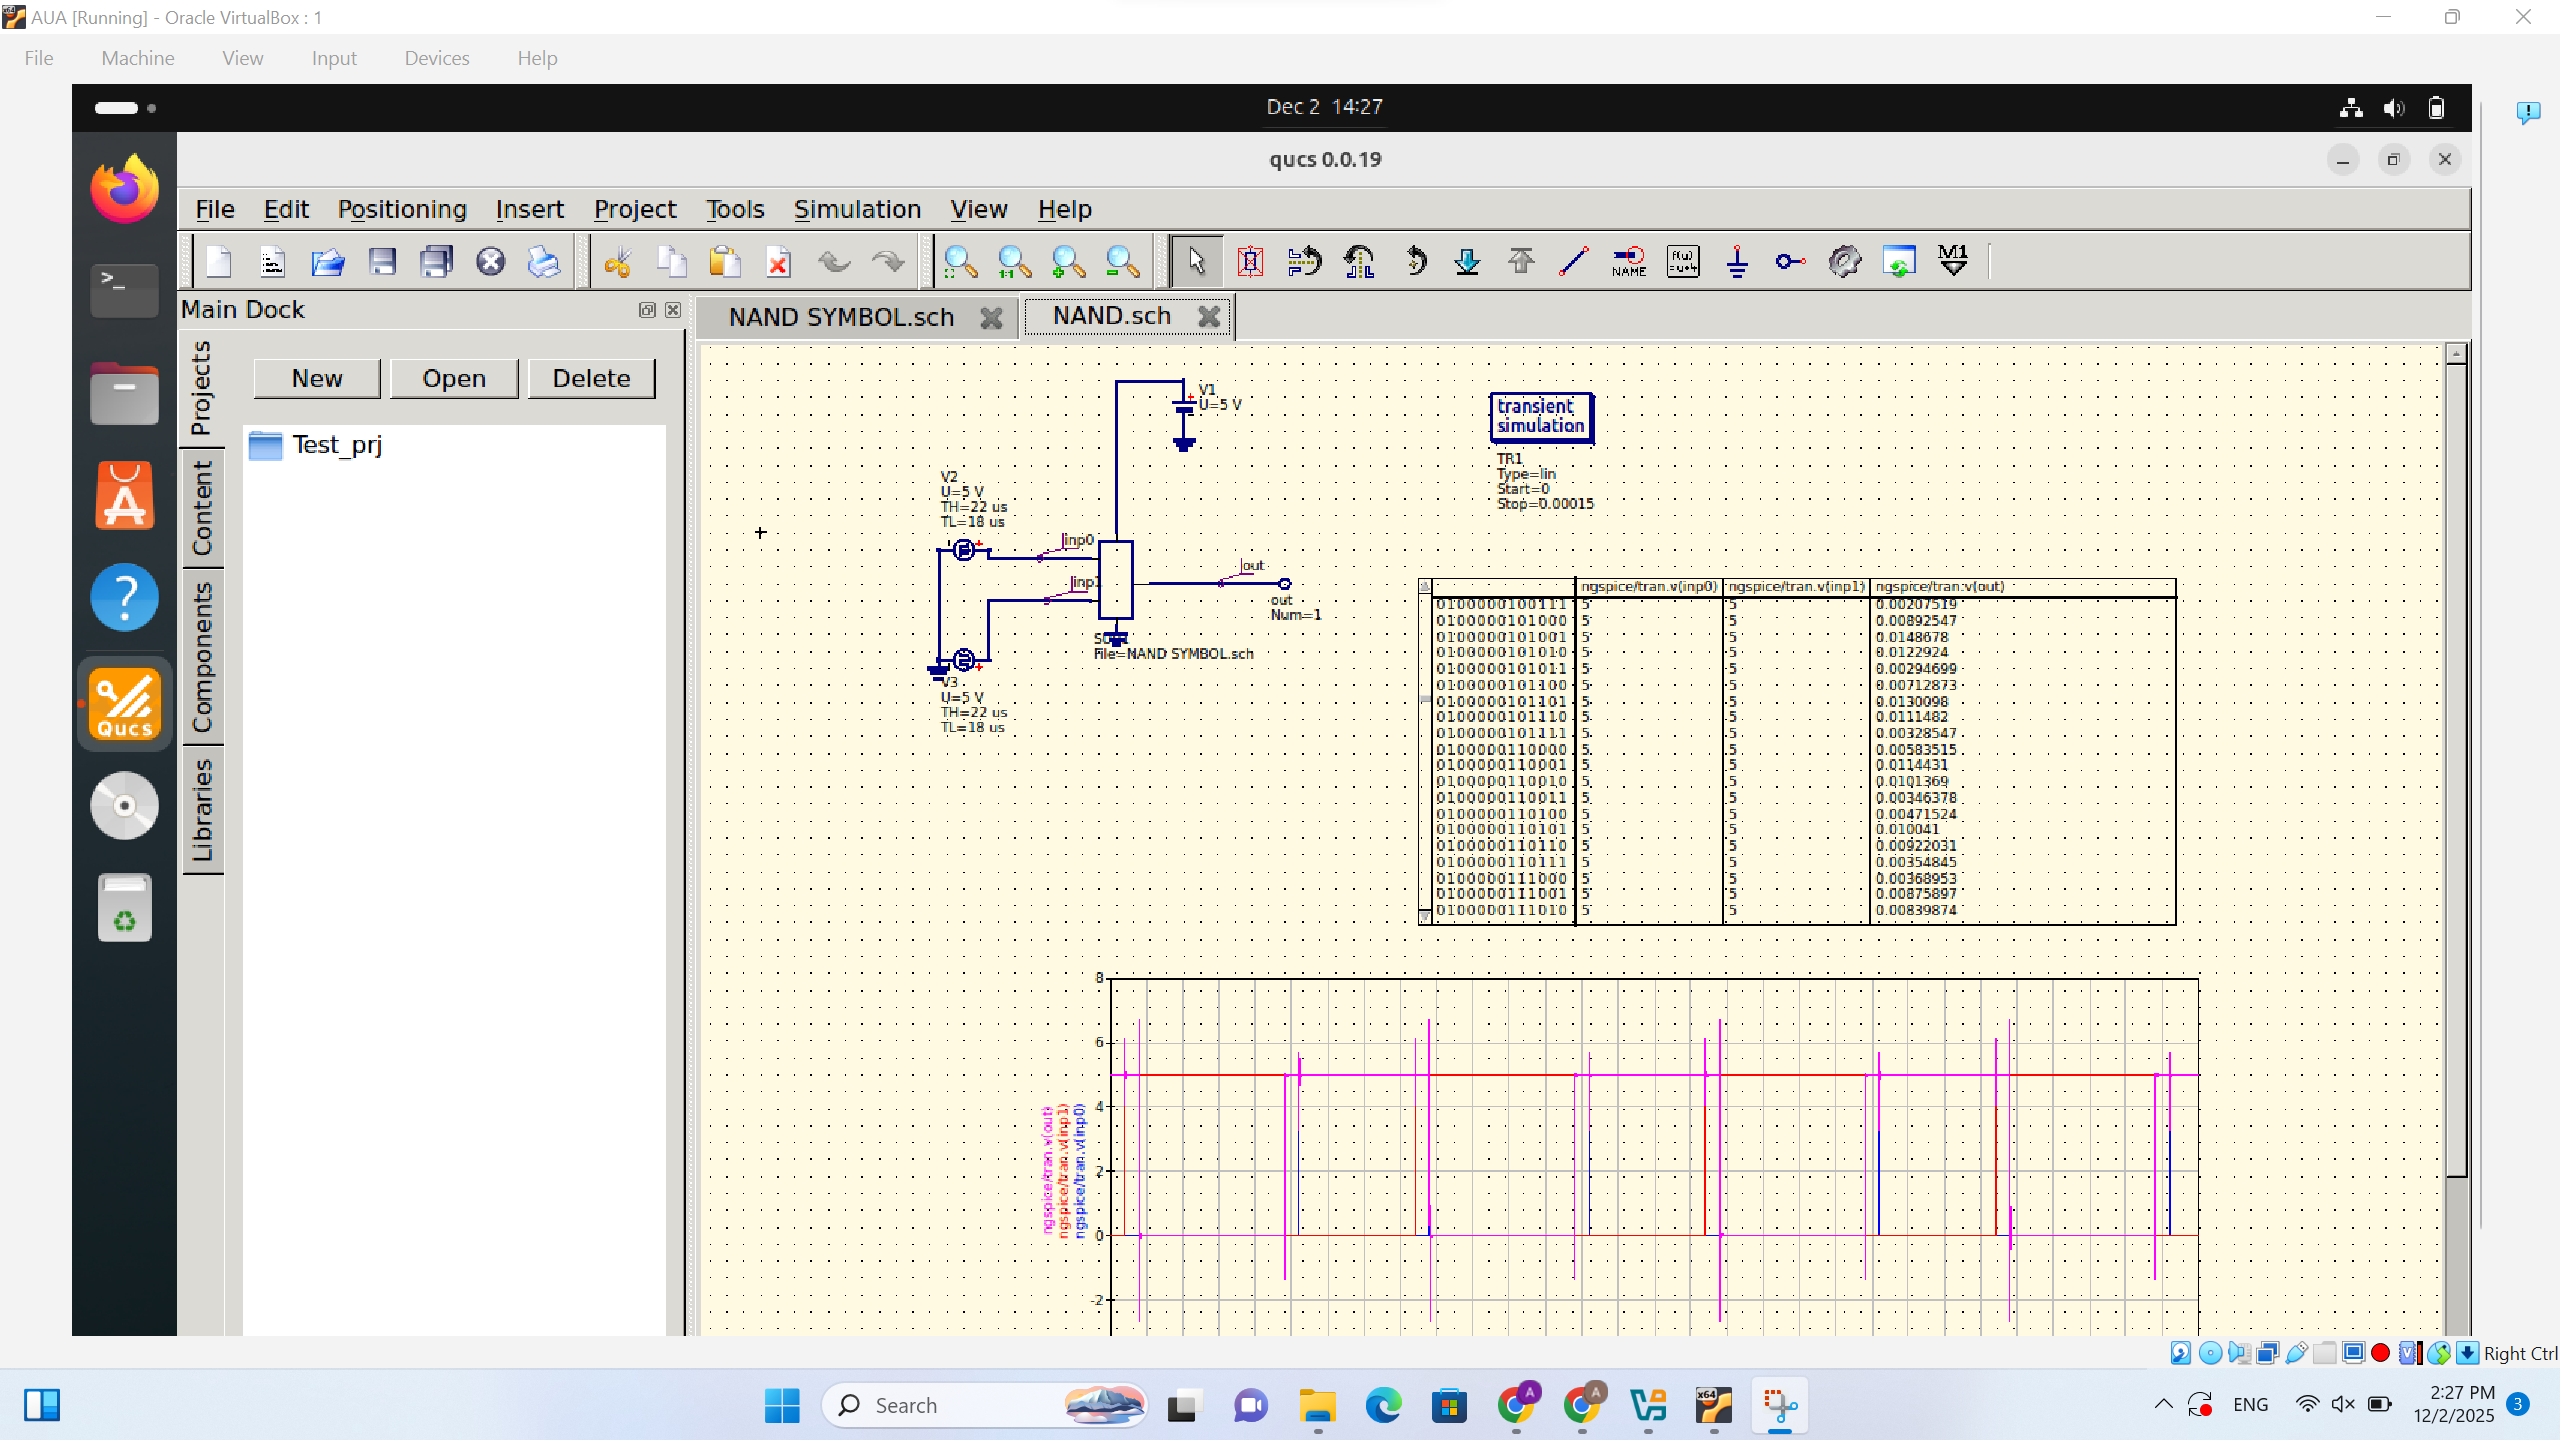Open the Project menu
This screenshot has height=1440, width=2560.
tap(635, 209)
